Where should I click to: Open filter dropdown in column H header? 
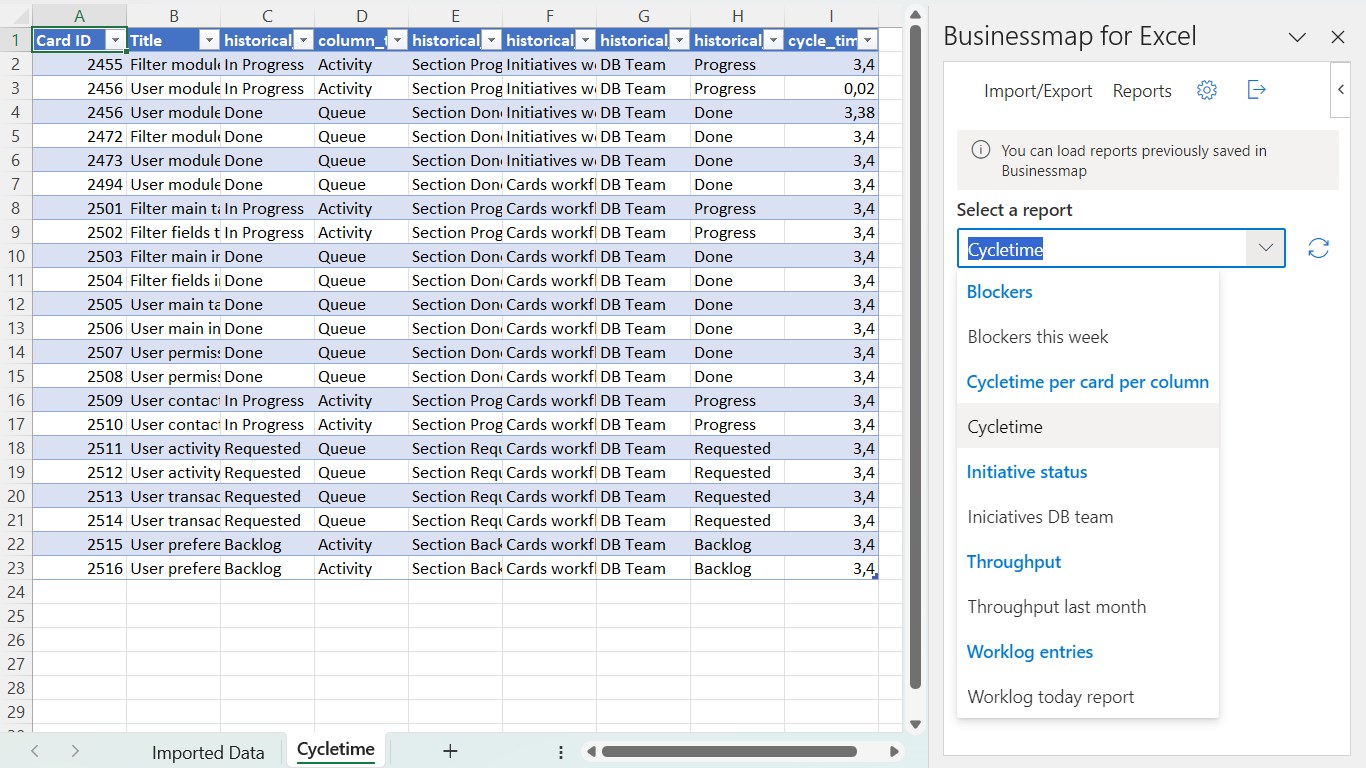click(773, 40)
